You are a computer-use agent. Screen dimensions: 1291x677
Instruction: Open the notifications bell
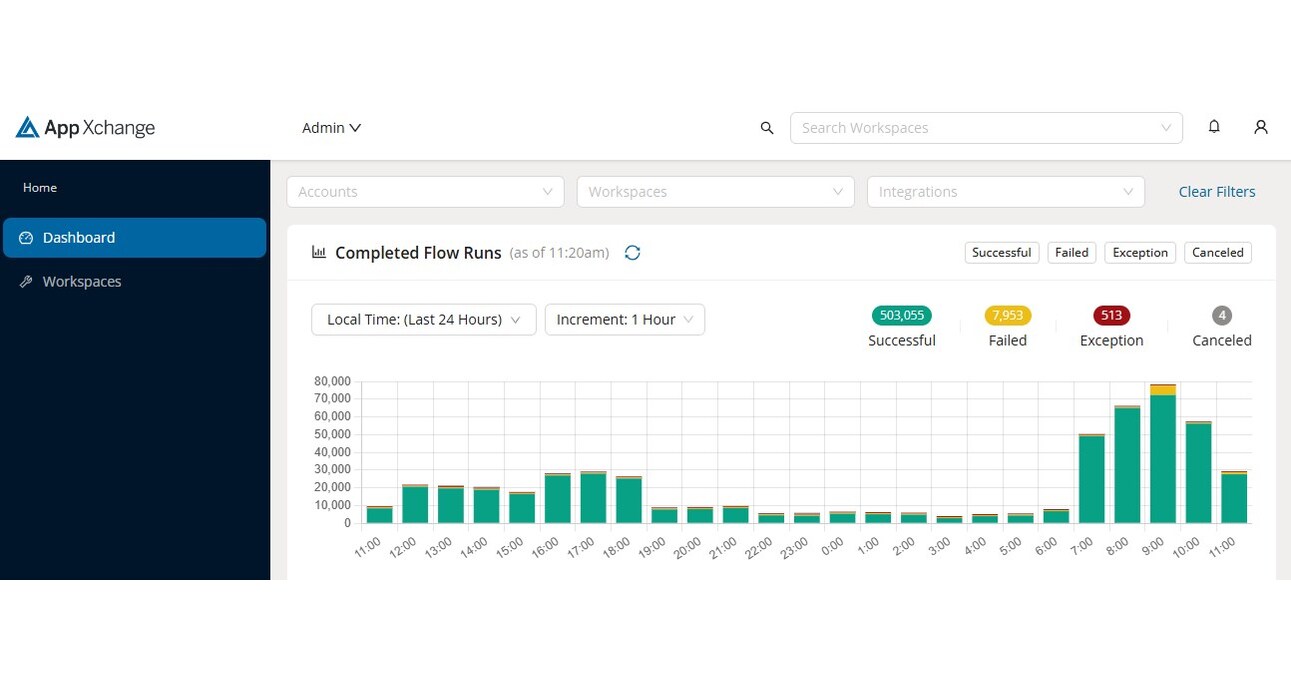[x=1214, y=127]
